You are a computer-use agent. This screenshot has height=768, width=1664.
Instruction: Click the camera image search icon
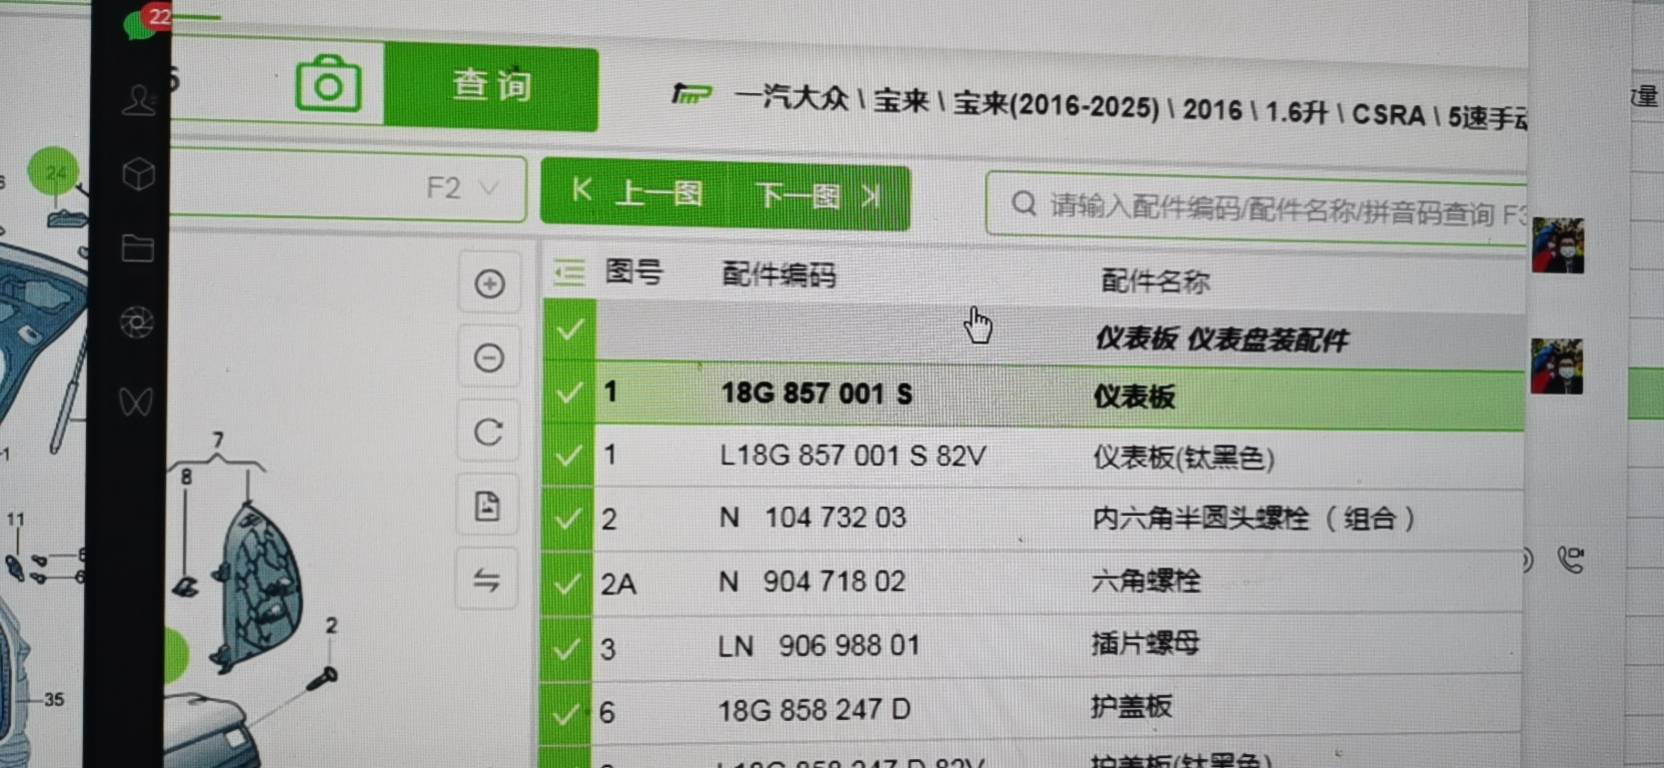point(328,85)
